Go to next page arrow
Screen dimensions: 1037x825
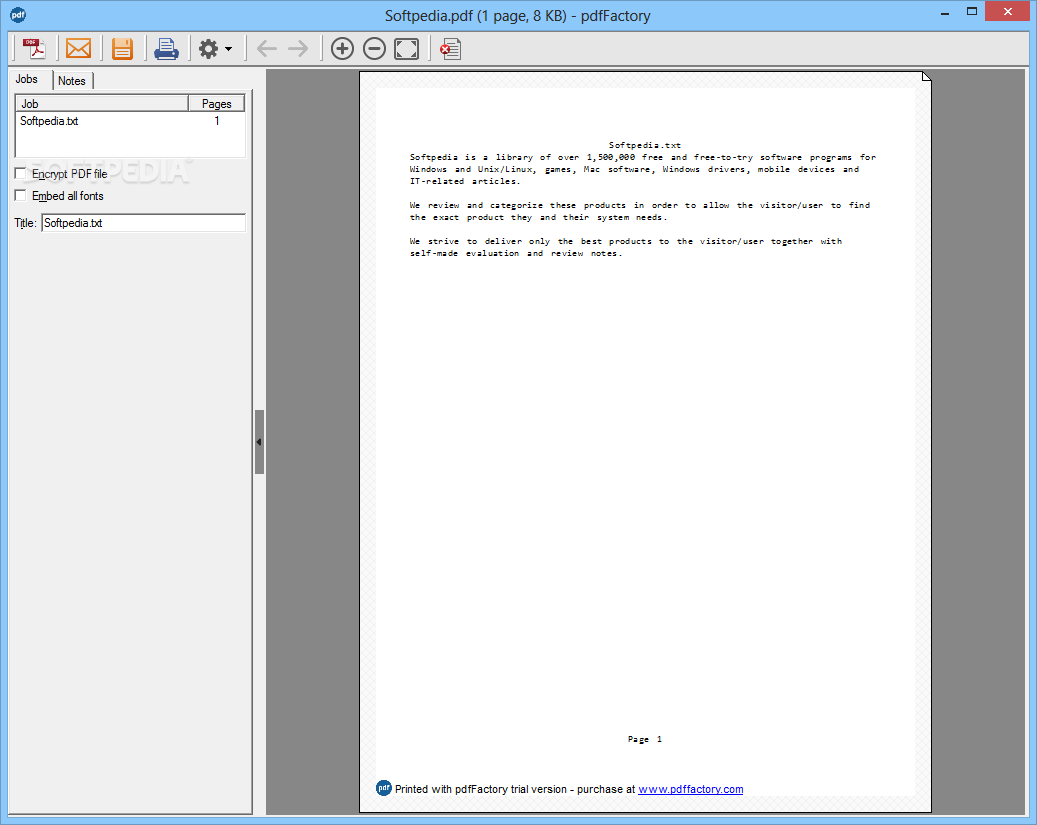pyautogui.click(x=298, y=48)
